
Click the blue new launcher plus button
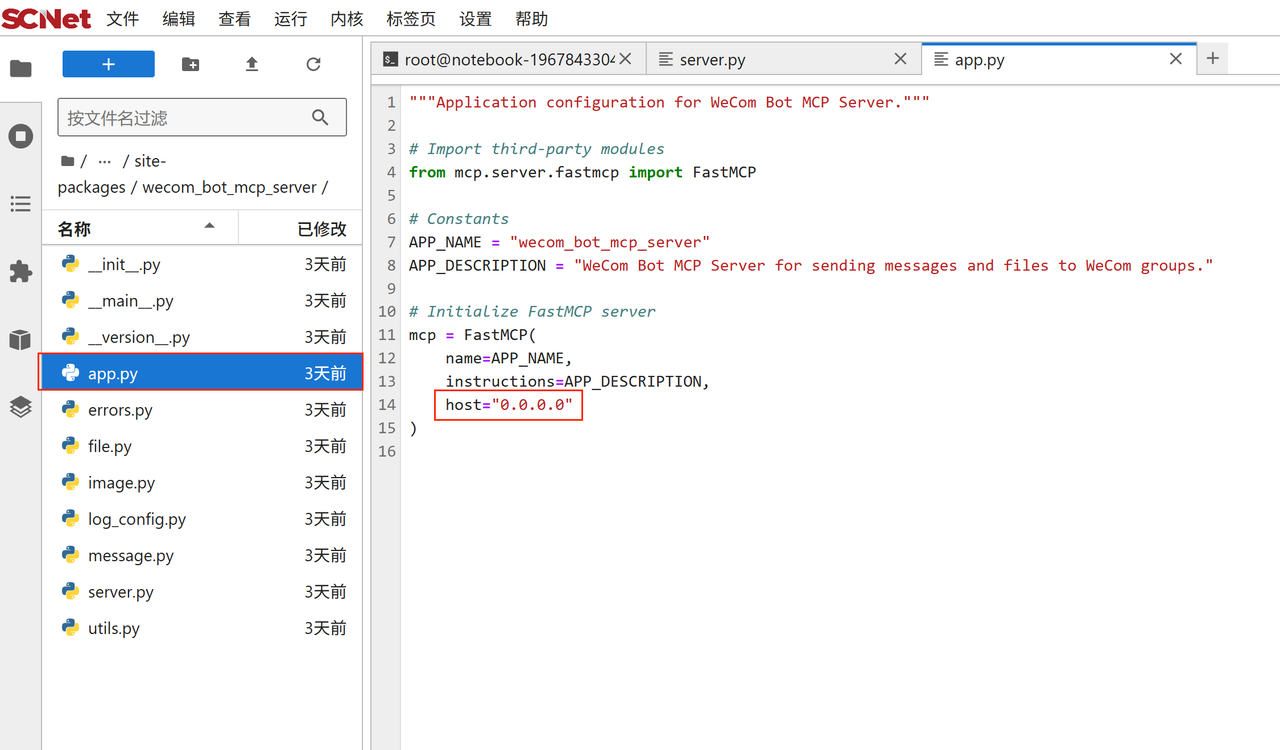point(108,64)
